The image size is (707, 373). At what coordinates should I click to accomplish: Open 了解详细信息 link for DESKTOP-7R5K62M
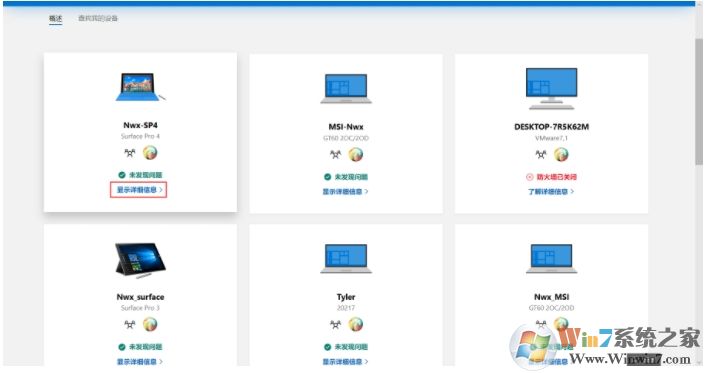551,192
